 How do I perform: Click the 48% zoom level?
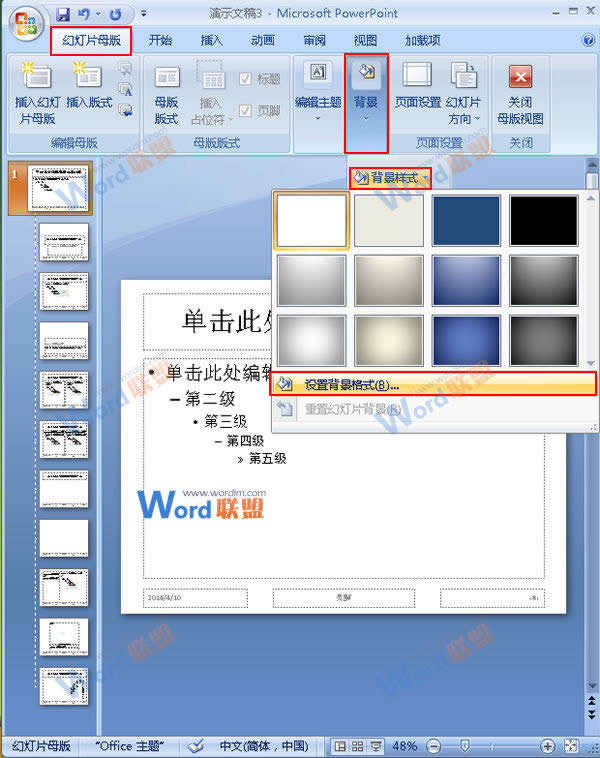pyautogui.click(x=405, y=746)
